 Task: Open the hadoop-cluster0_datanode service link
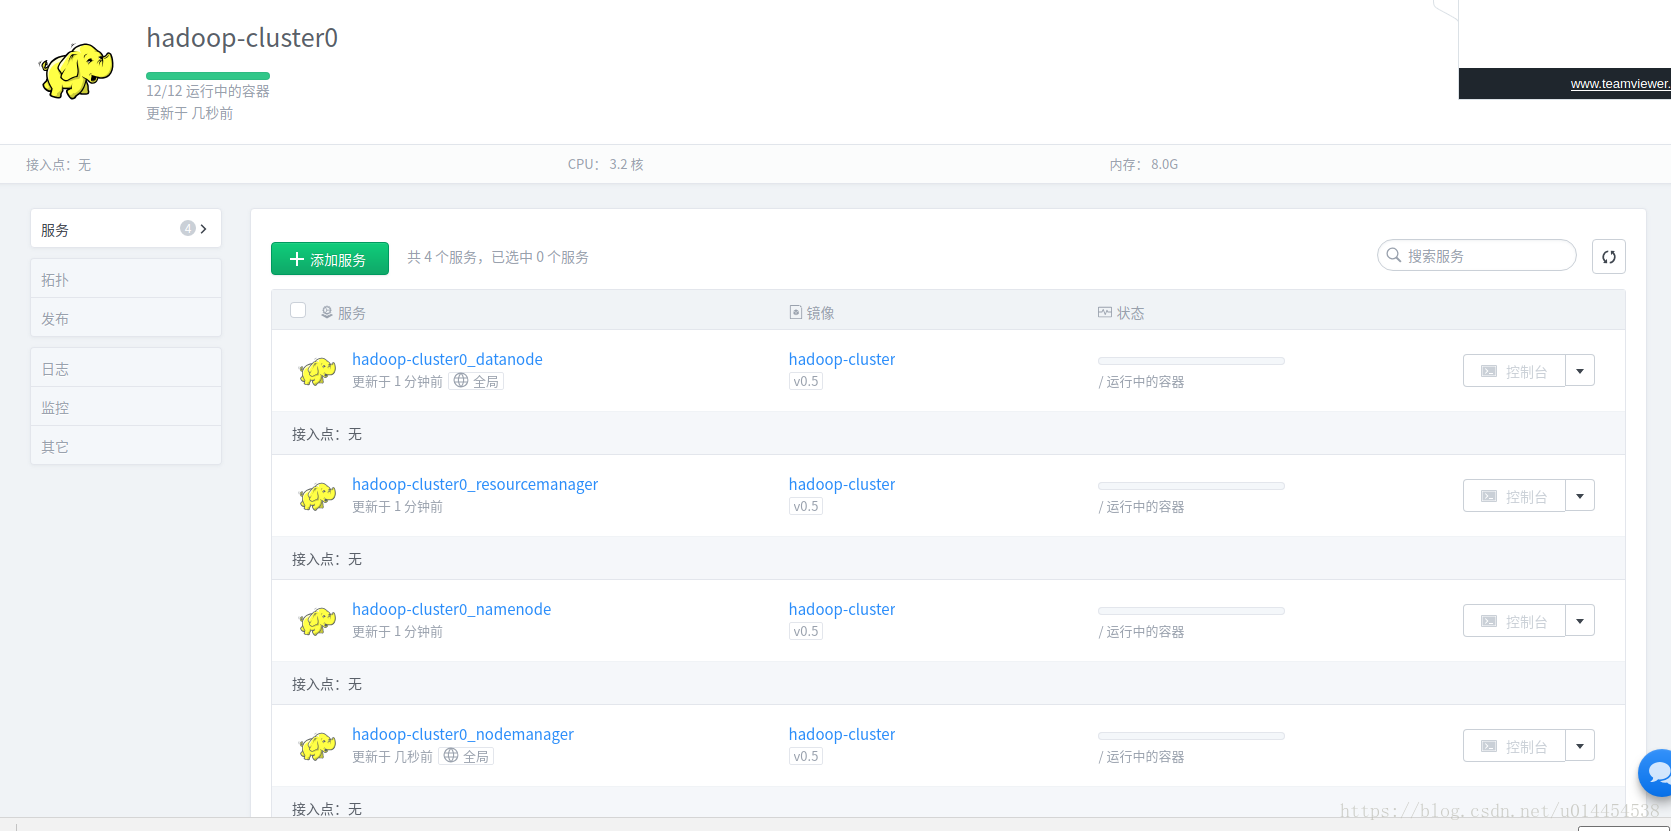[x=447, y=359]
